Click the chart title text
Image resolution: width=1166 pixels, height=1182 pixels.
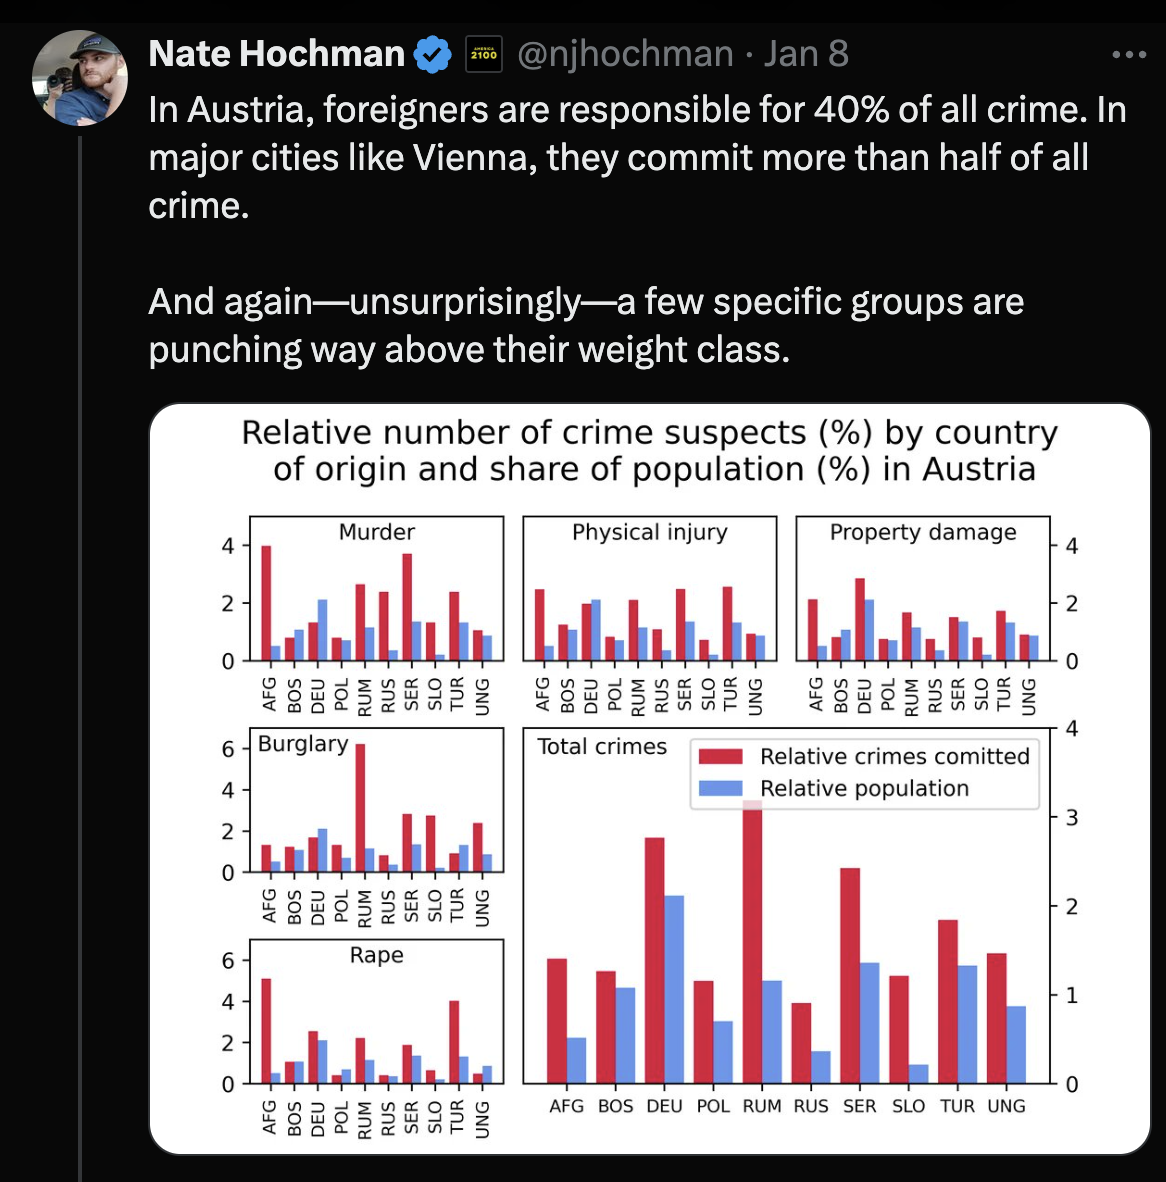point(650,451)
